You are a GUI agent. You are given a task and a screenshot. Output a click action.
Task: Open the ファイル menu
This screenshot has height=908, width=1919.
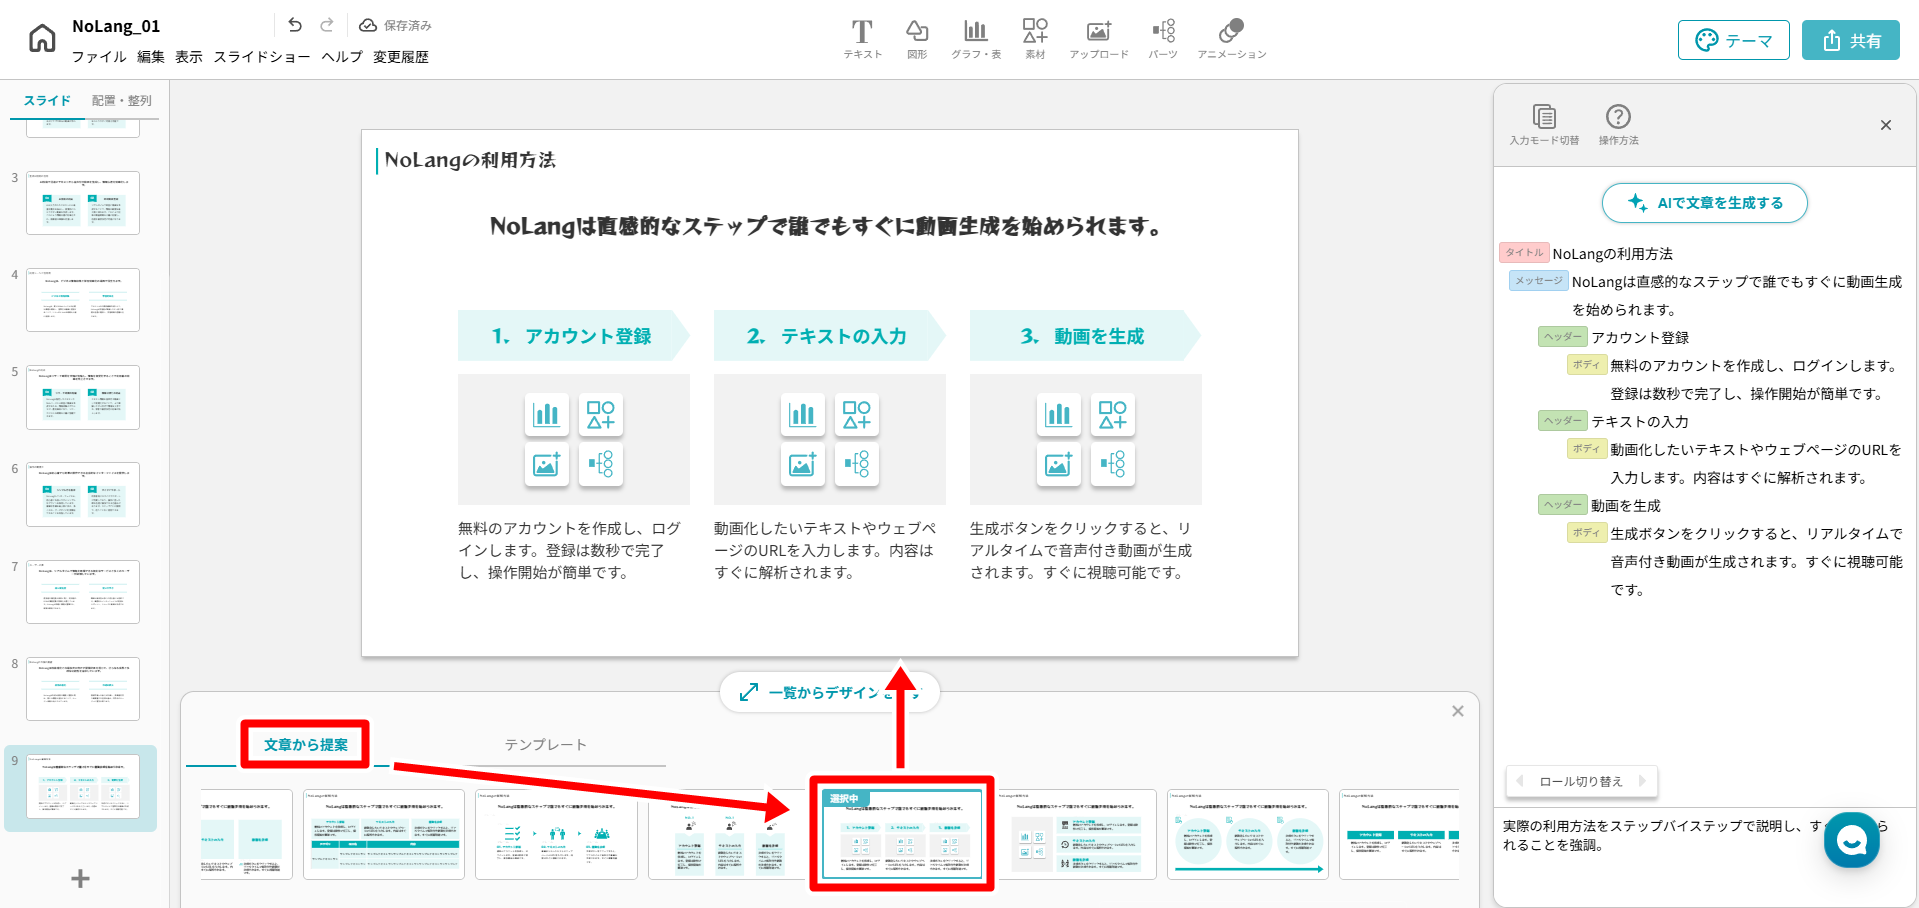point(99,57)
